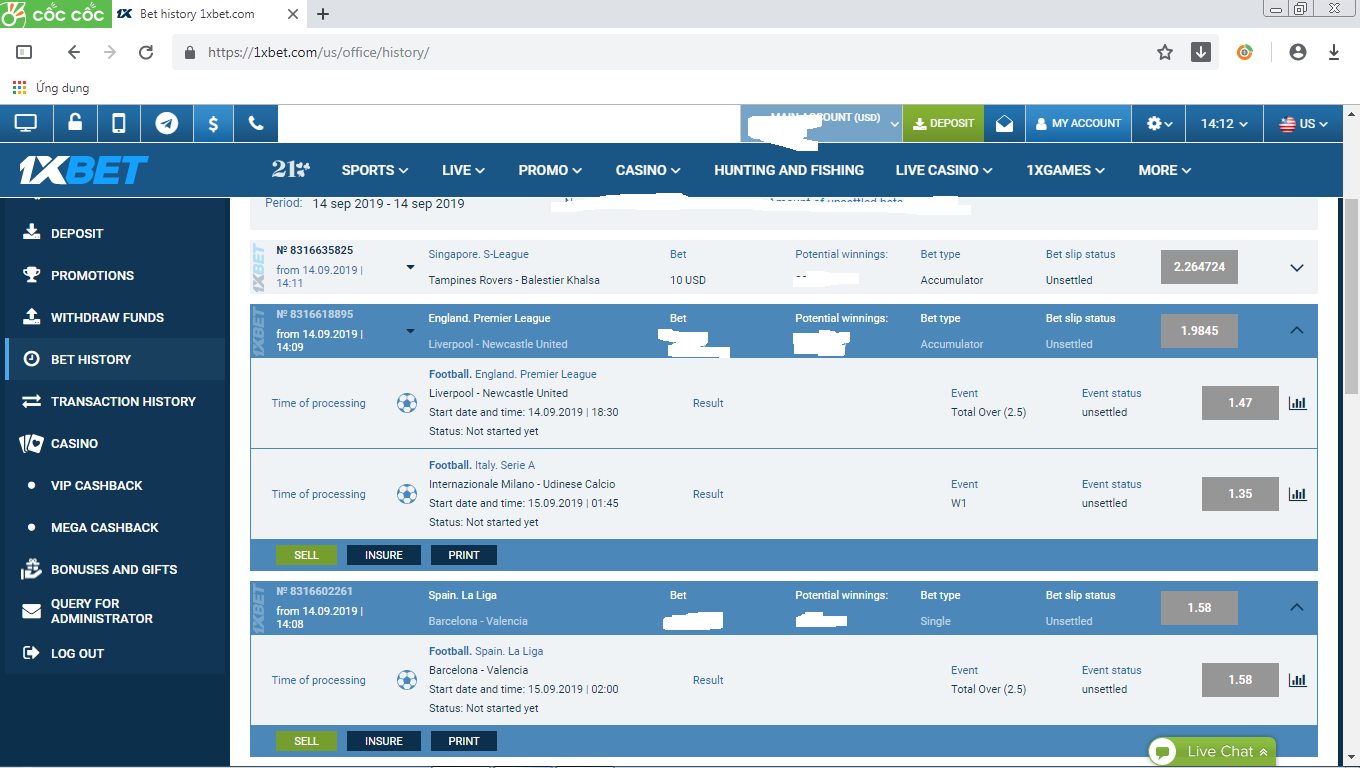Open the PROMO dropdown menu
The image size is (1360, 768).
point(550,170)
